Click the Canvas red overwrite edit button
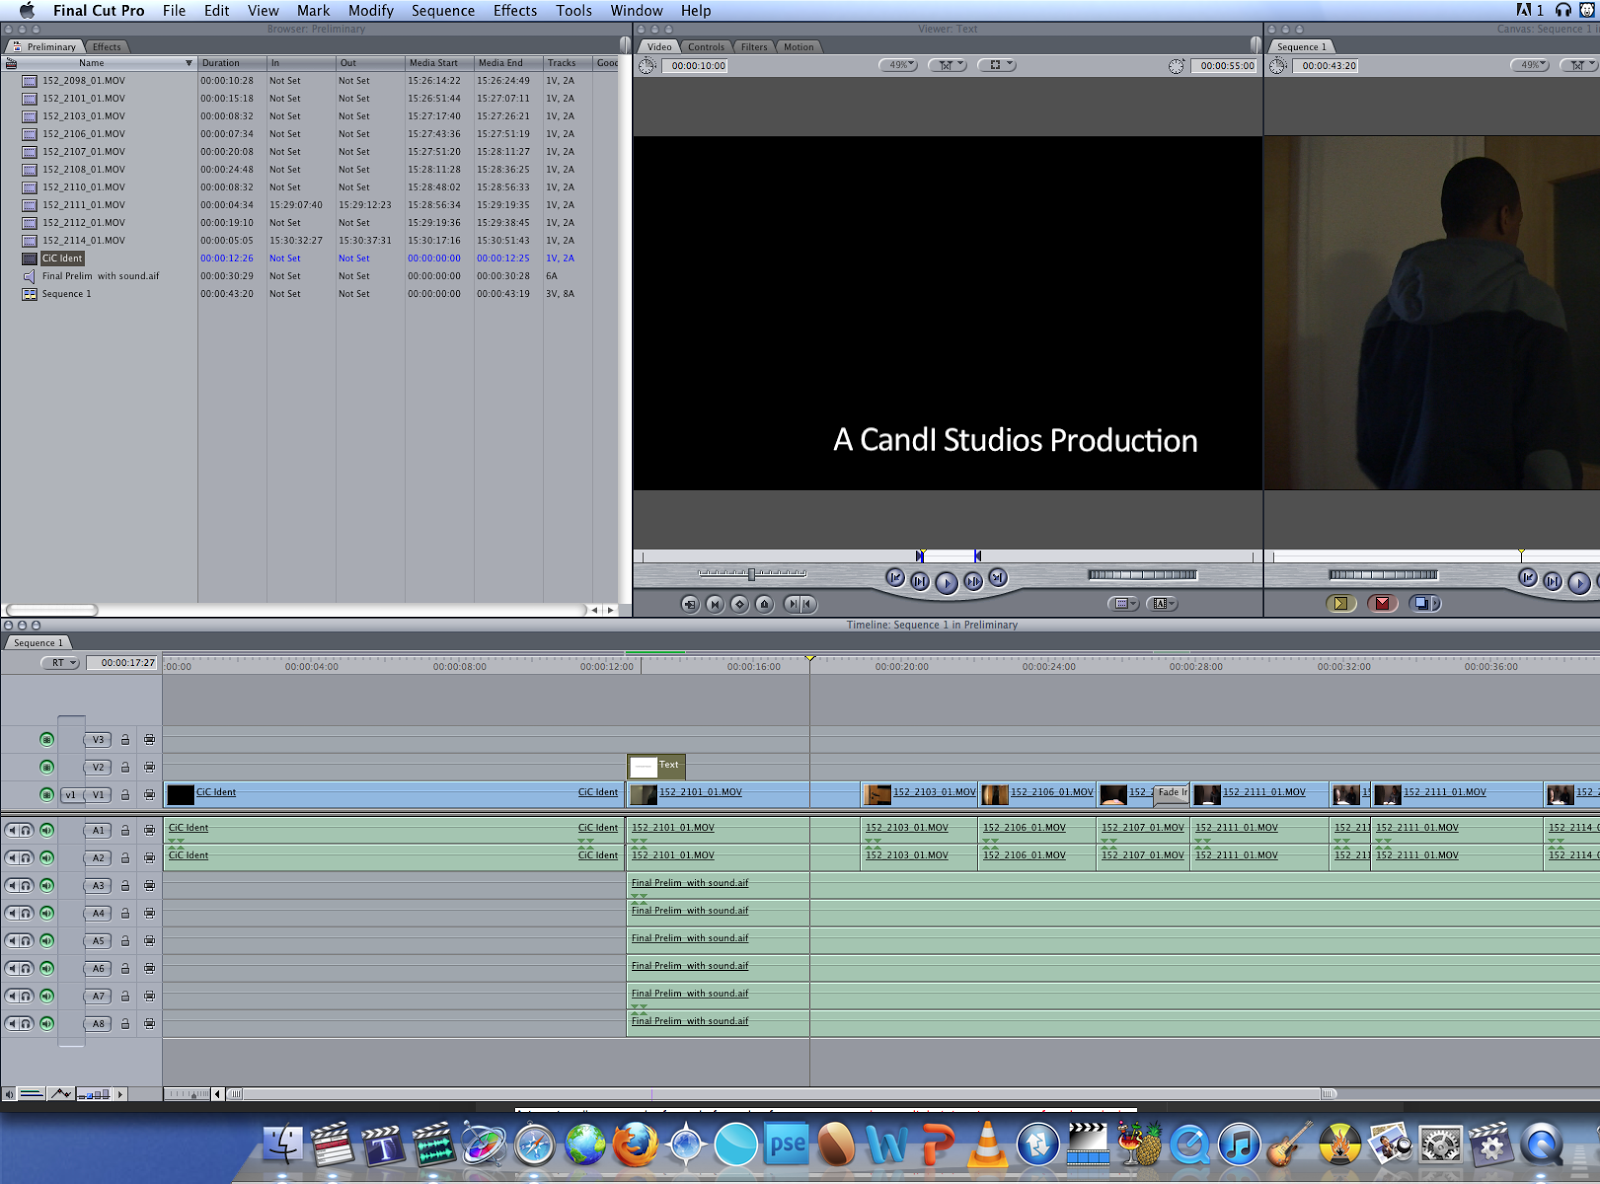The height and width of the screenshot is (1184, 1600). pyautogui.click(x=1383, y=603)
